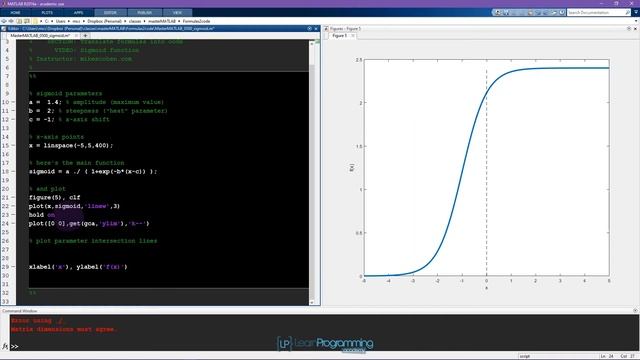Expand the address bar history dropdown

pos(636,21)
